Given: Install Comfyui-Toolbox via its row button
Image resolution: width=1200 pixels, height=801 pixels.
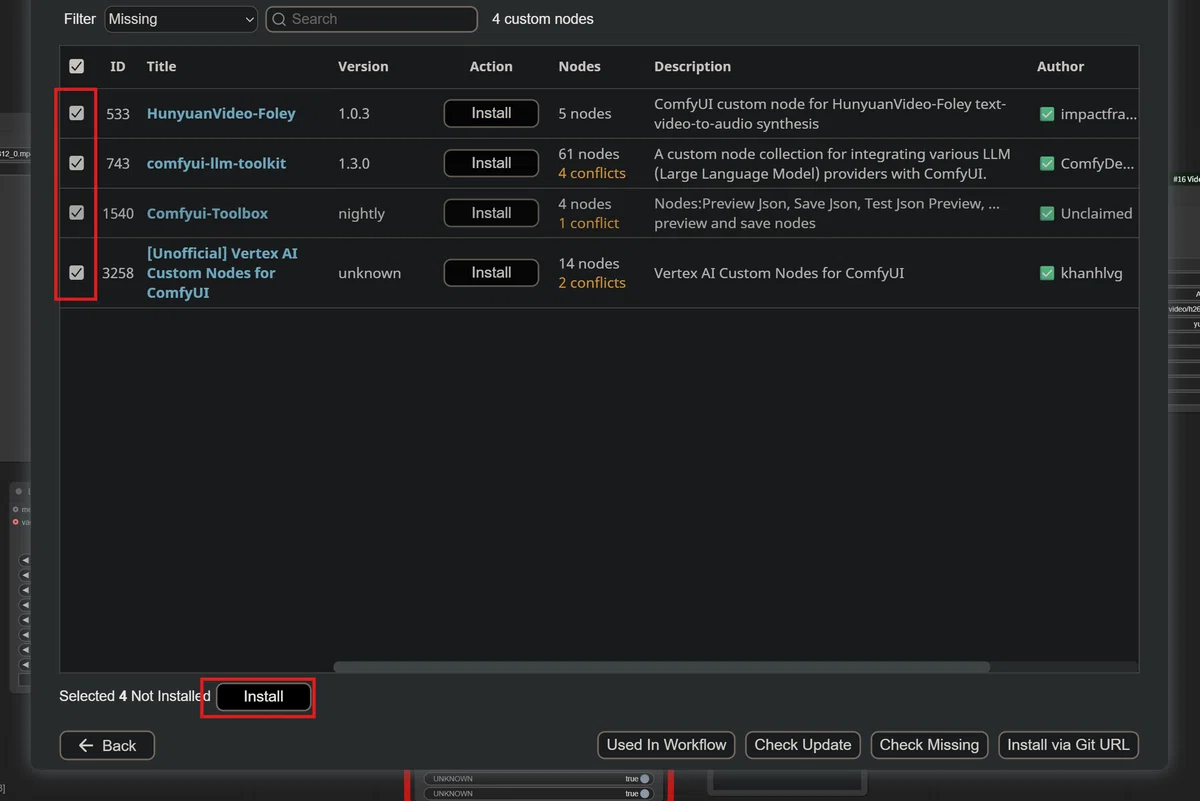Looking at the screenshot, I should pyautogui.click(x=491, y=213).
